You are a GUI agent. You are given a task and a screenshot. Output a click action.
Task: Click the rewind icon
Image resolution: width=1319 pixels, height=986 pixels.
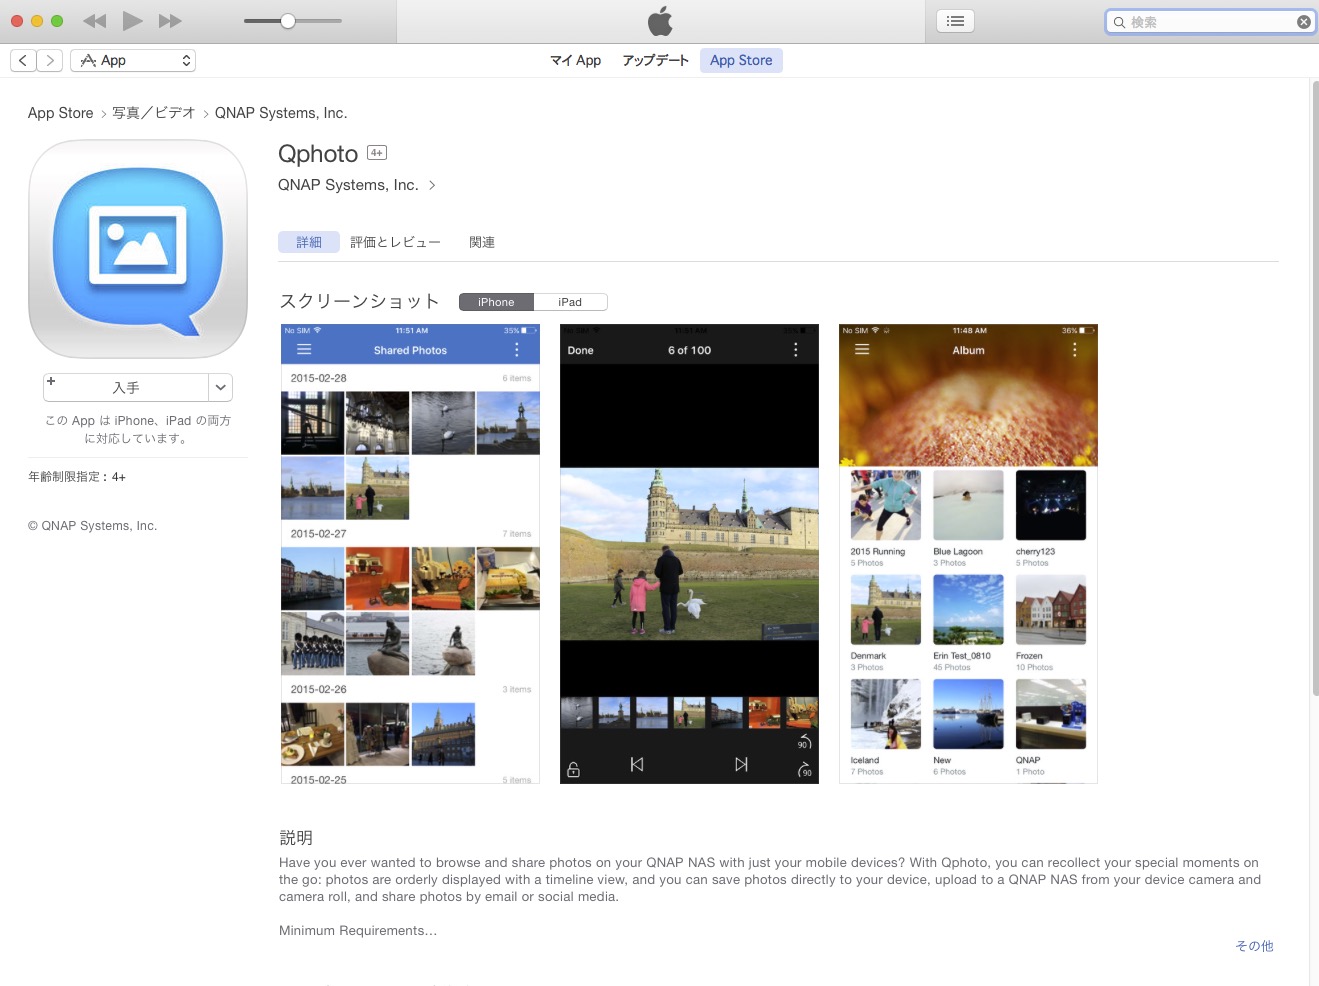[94, 20]
